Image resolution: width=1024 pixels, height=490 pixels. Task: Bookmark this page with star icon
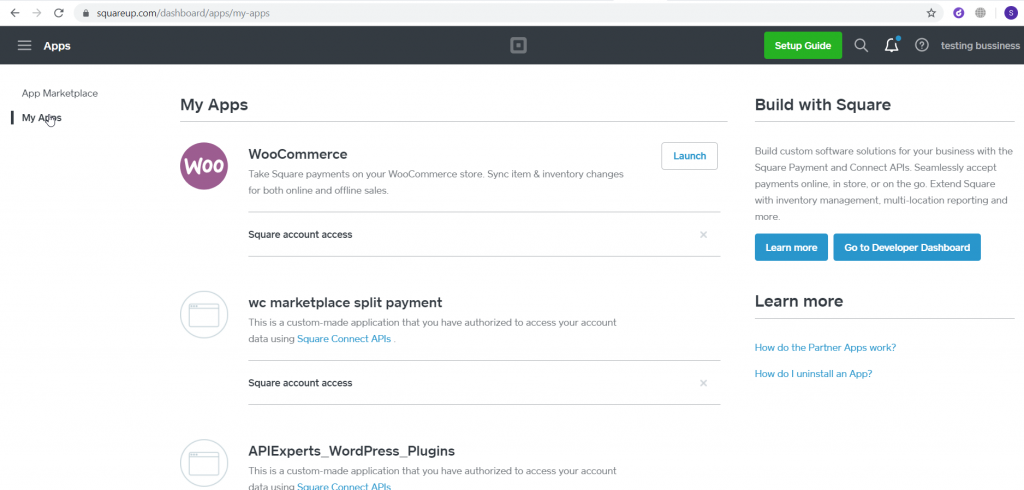[931, 13]
